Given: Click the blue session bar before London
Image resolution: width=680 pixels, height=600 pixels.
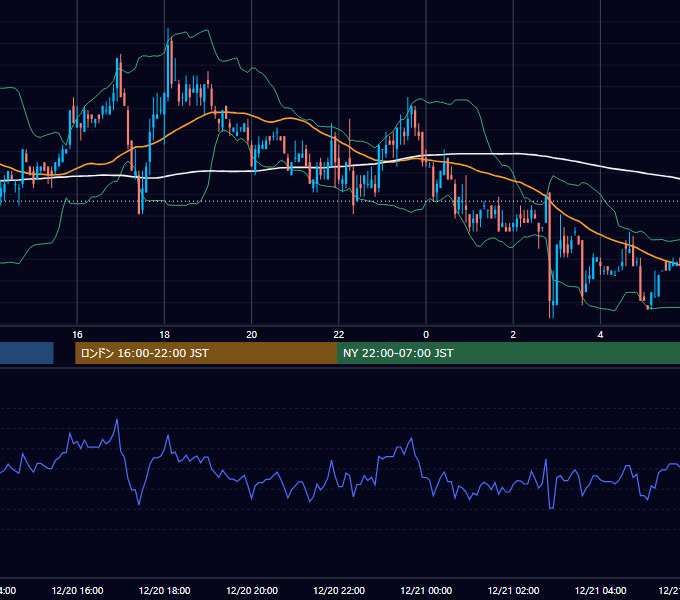Looking at the screenshot, I should point(26,353).
